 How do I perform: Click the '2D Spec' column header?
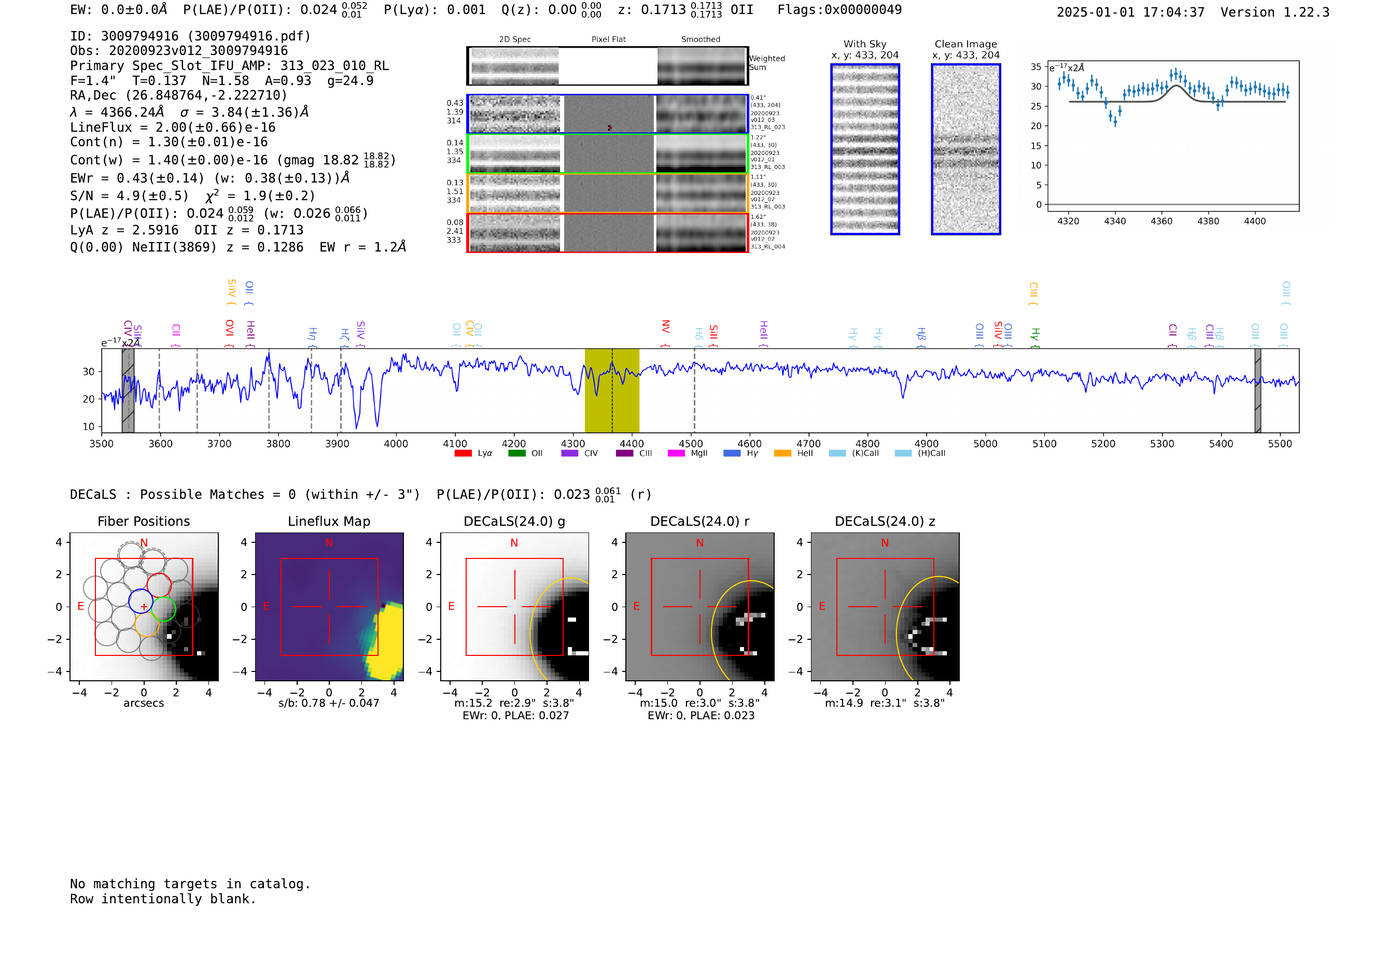click(x=515, y=40)
